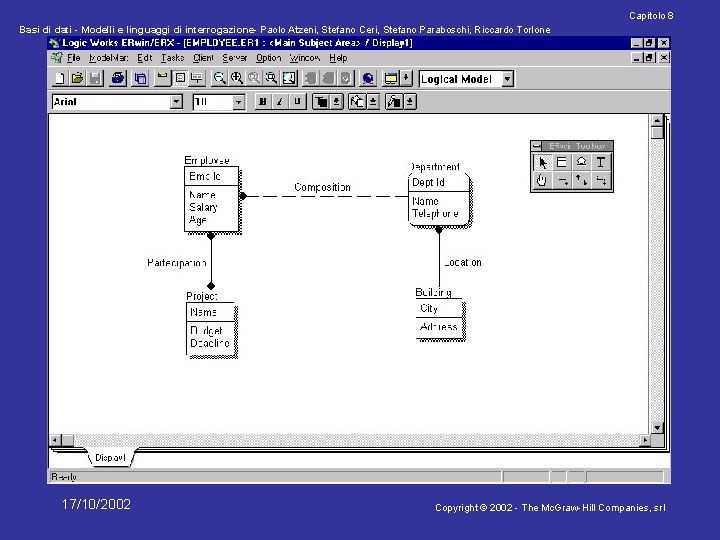This screenshot has height=540, width=720.
Task: Click the first greyed database server icon
Action: point(311,79)
